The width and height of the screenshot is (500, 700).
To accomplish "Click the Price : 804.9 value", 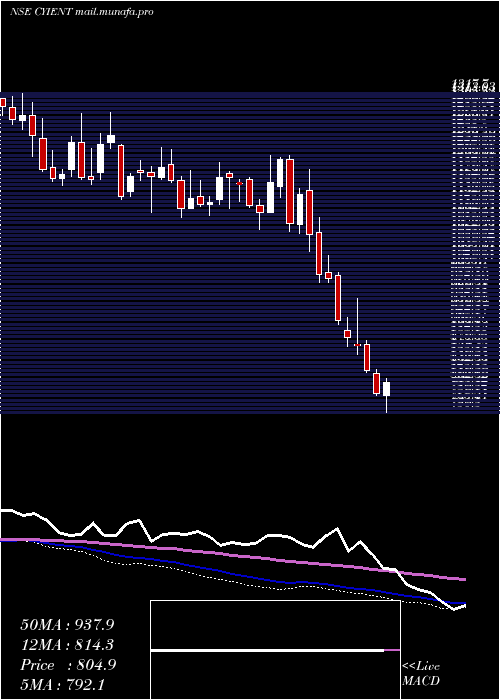I will click(x=68, y=665).
